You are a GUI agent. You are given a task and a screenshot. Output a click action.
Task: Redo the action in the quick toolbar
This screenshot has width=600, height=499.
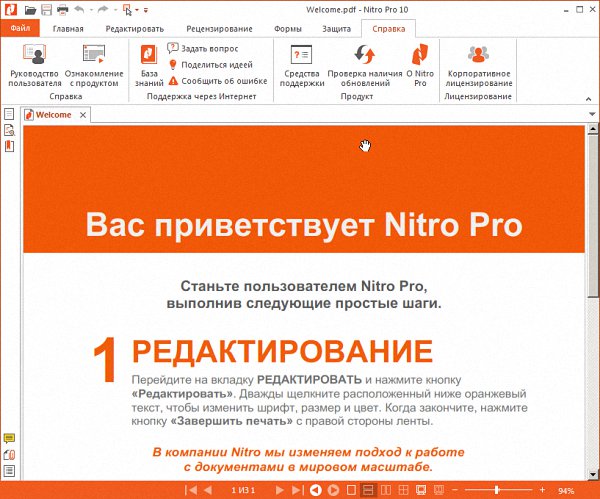pyautogui.click(x=103, y=10)
